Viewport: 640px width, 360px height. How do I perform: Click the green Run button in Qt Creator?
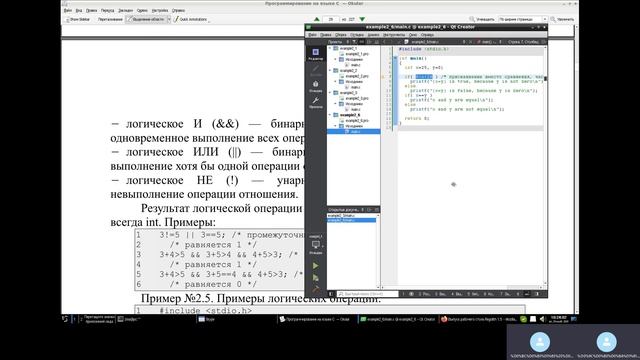coord(316,266)
